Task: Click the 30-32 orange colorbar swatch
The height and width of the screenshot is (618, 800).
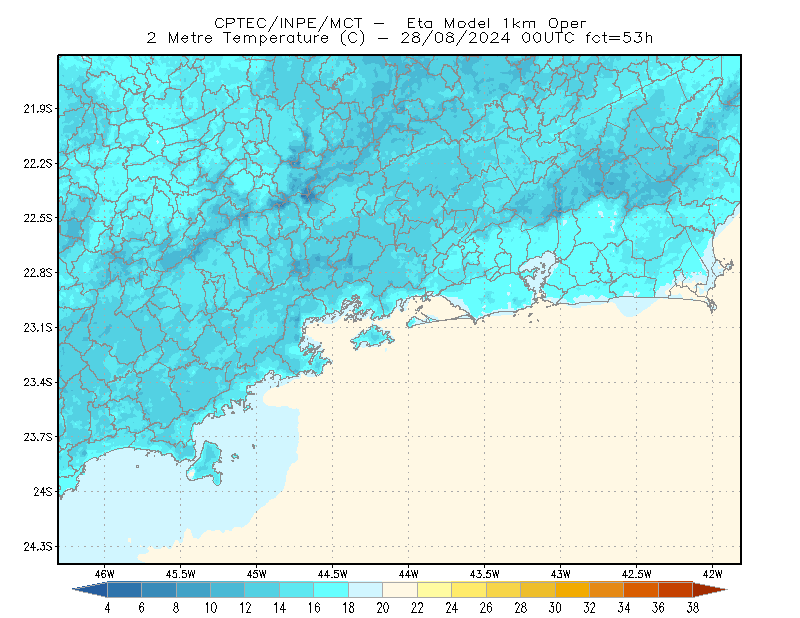Action: tap(572, 590)
